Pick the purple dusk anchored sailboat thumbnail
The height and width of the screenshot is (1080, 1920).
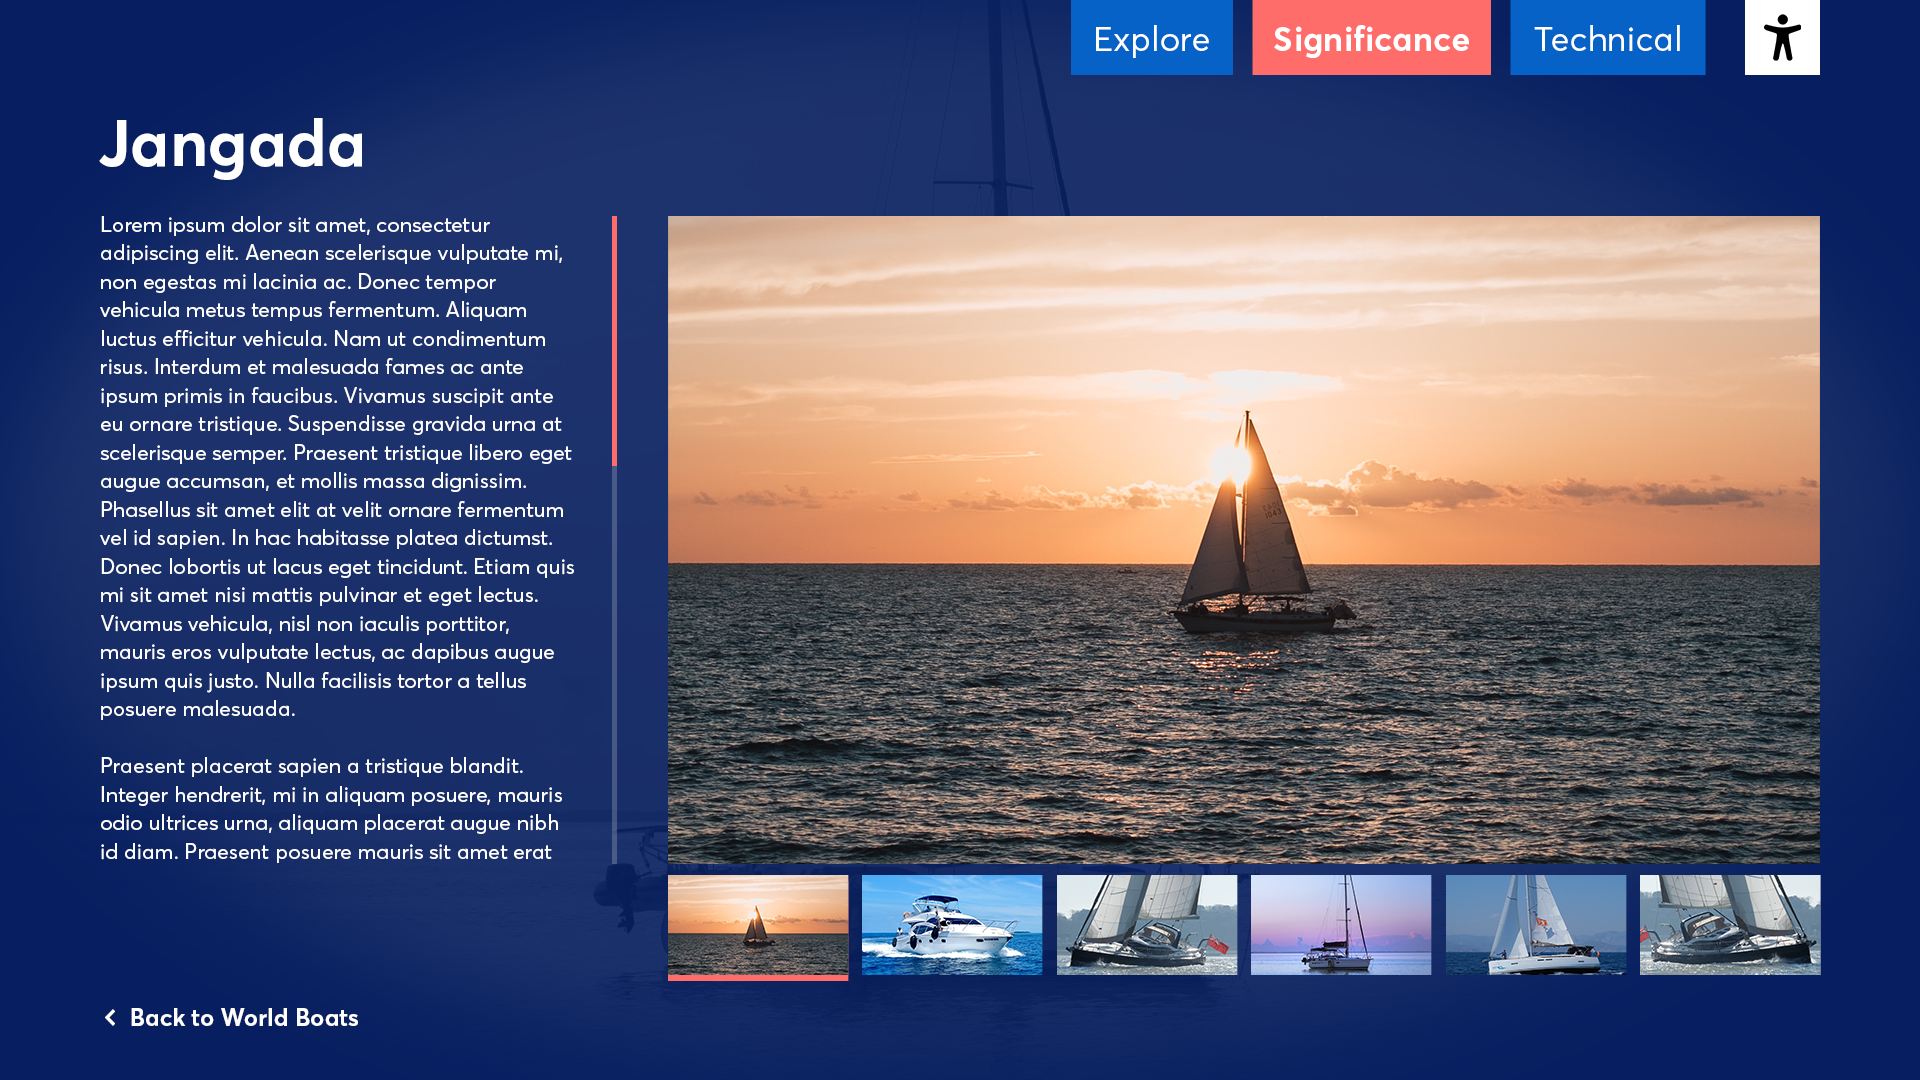point(1340,925)
